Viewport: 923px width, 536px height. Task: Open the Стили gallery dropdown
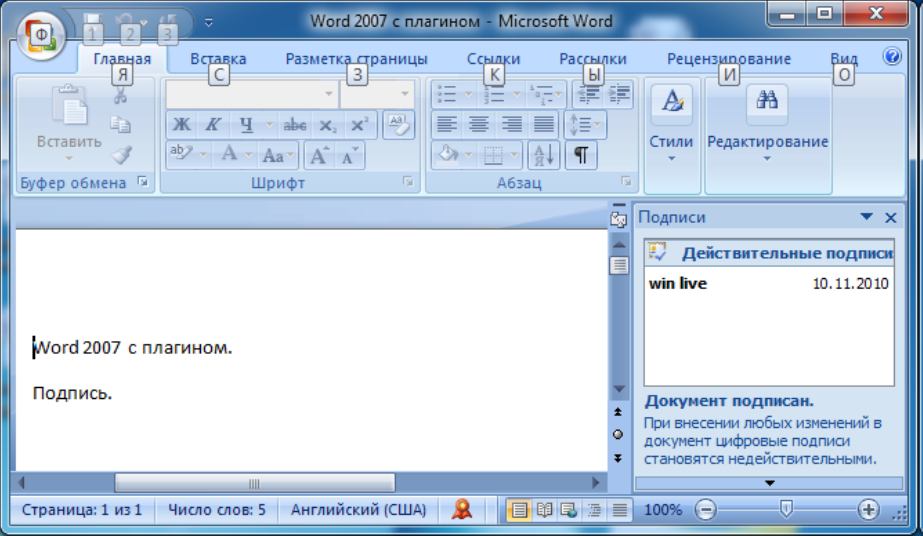tap(672, 136)
